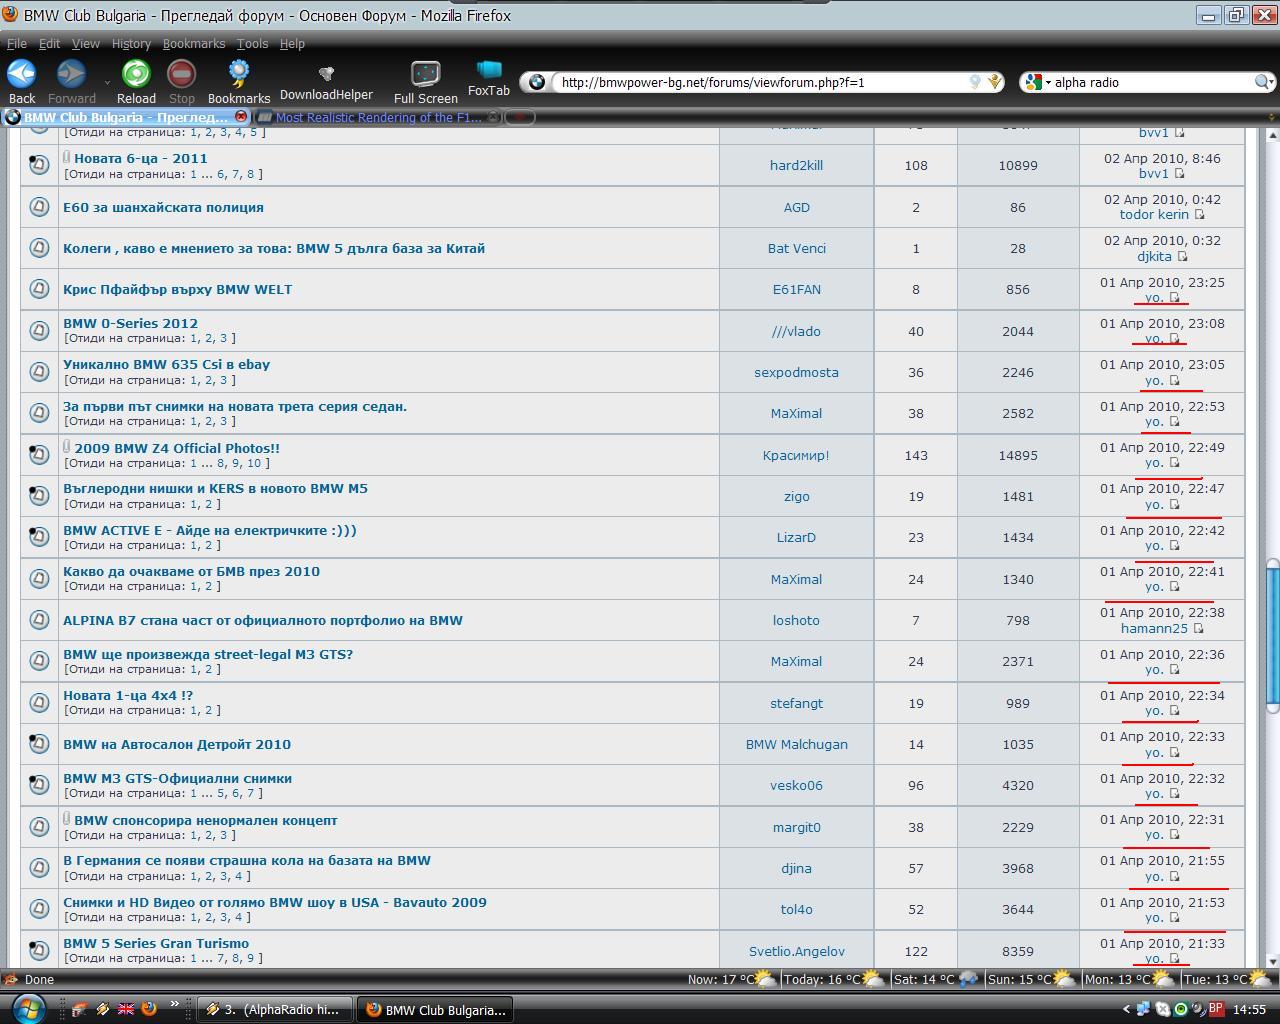
Task: View author profile Svetlio.Angelov
Action: [796, 951]
